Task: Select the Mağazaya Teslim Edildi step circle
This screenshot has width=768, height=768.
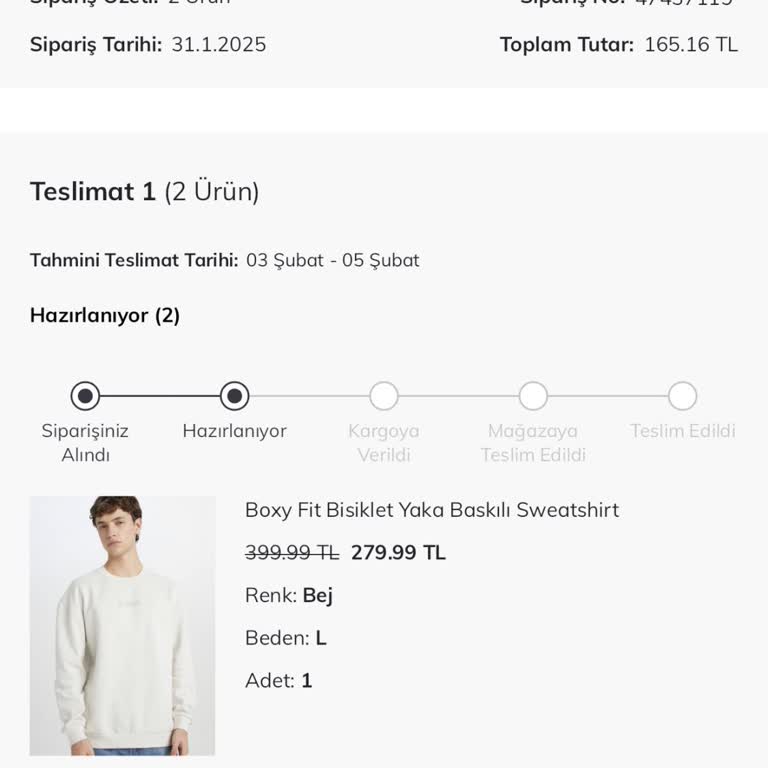Action: coord(533,396)
